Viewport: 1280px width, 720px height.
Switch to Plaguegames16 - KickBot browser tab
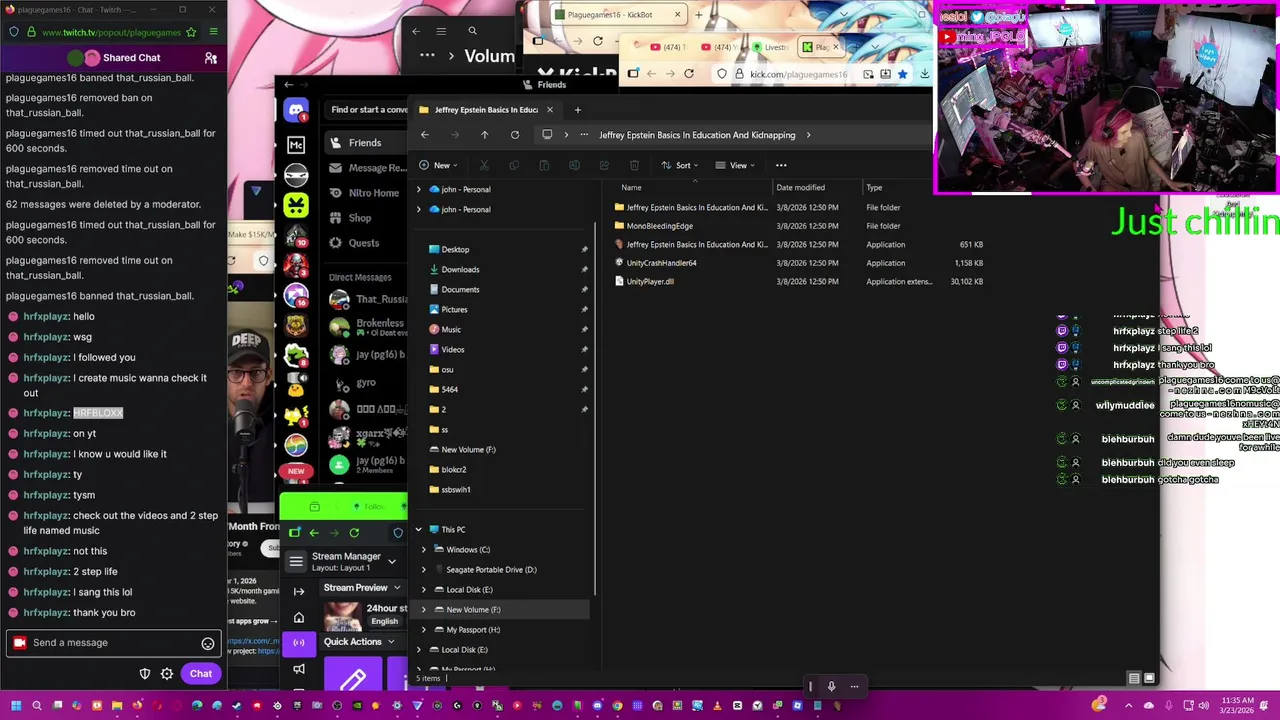point(618,15)
